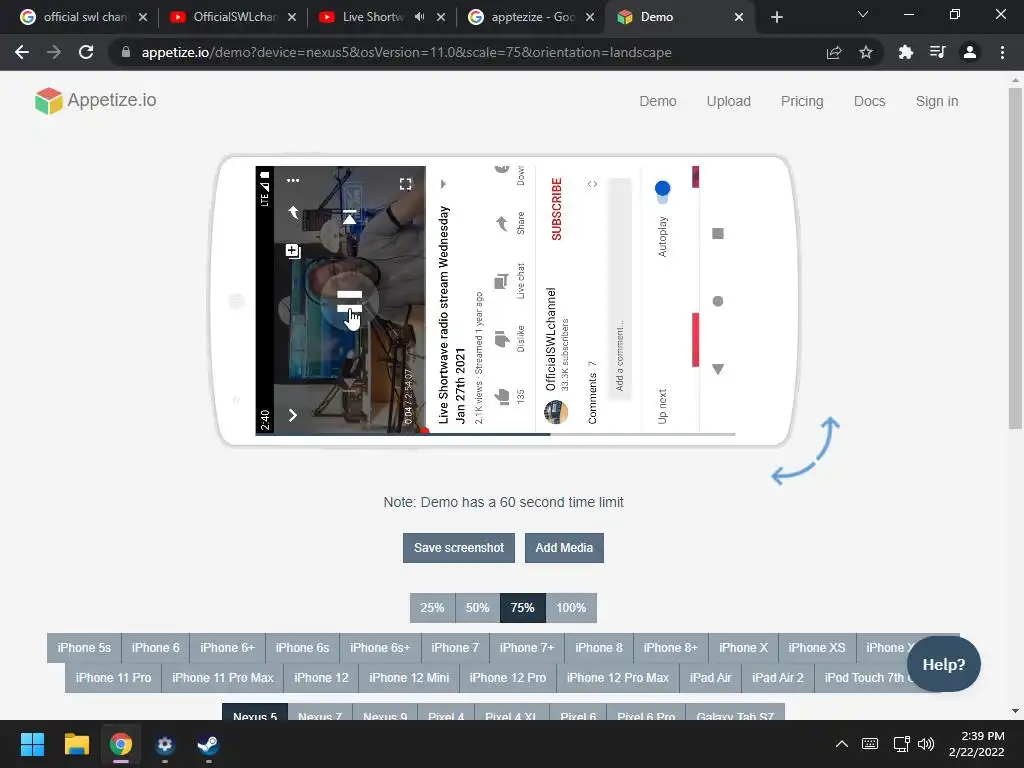Open the Demo navigation link
This screenshot has width=1024, height=768.
point(658,101)
